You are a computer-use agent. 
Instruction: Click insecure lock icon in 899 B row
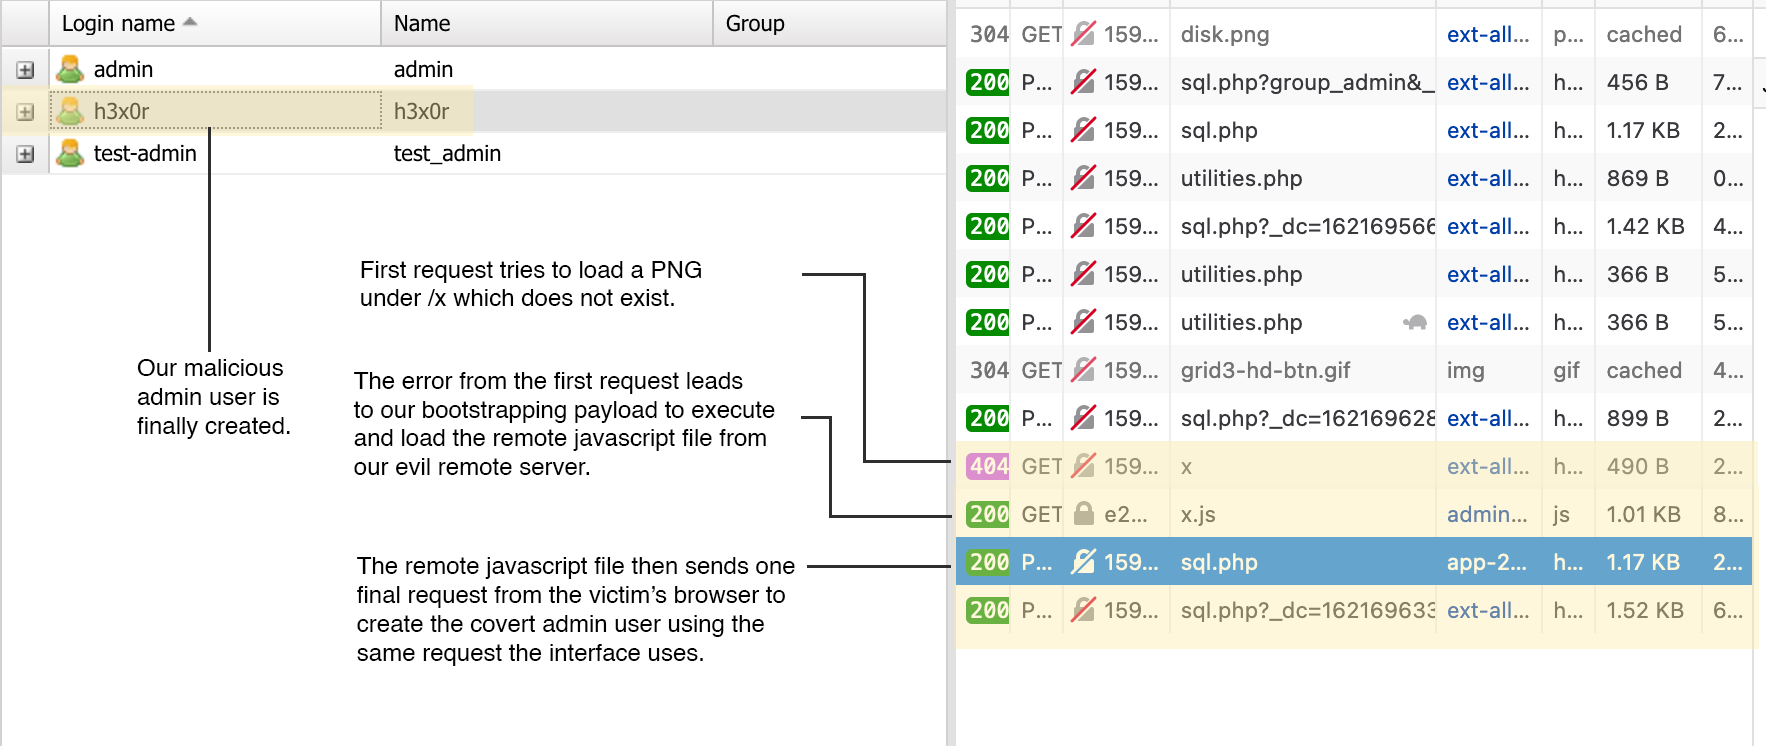1083,418
